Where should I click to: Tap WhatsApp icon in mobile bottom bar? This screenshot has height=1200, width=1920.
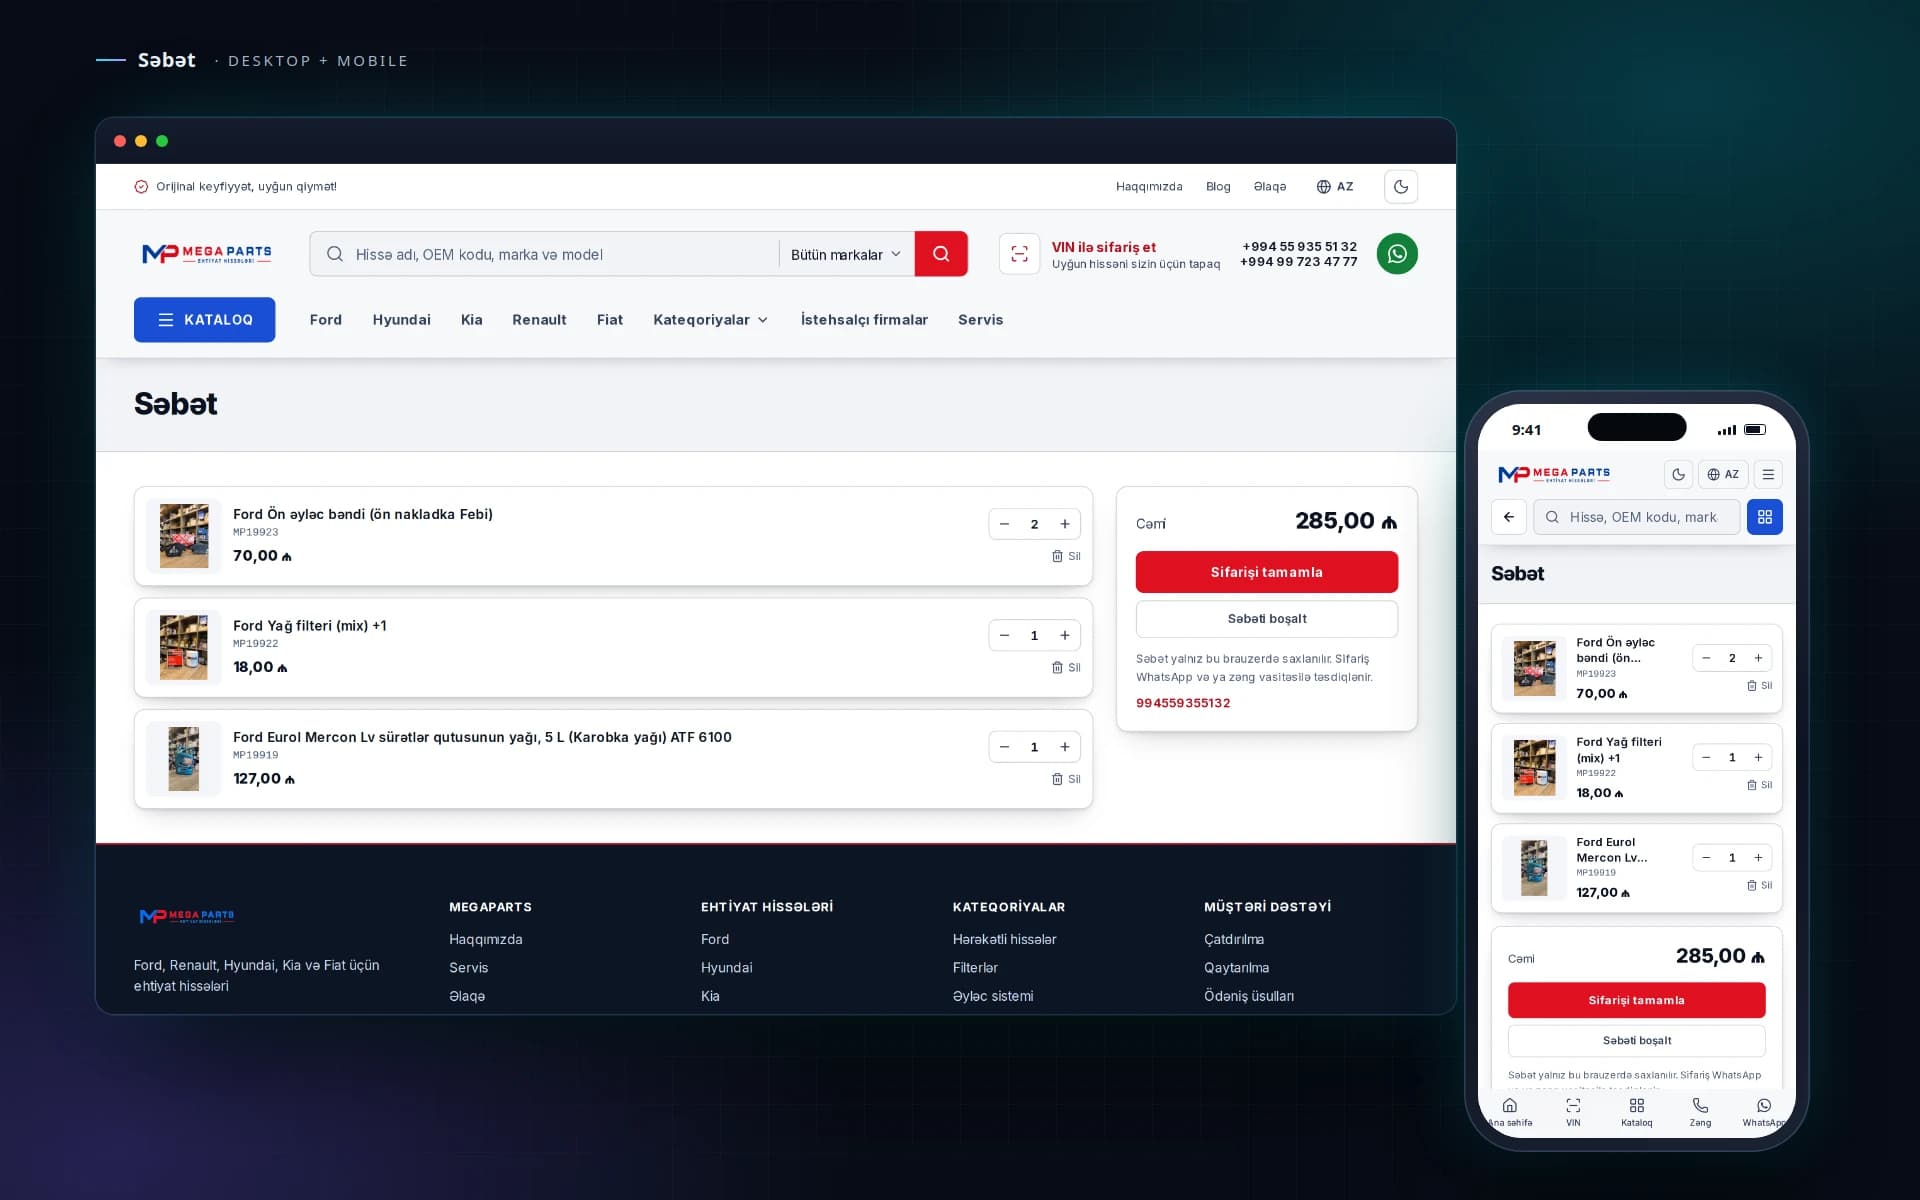click(1764, 1111)
